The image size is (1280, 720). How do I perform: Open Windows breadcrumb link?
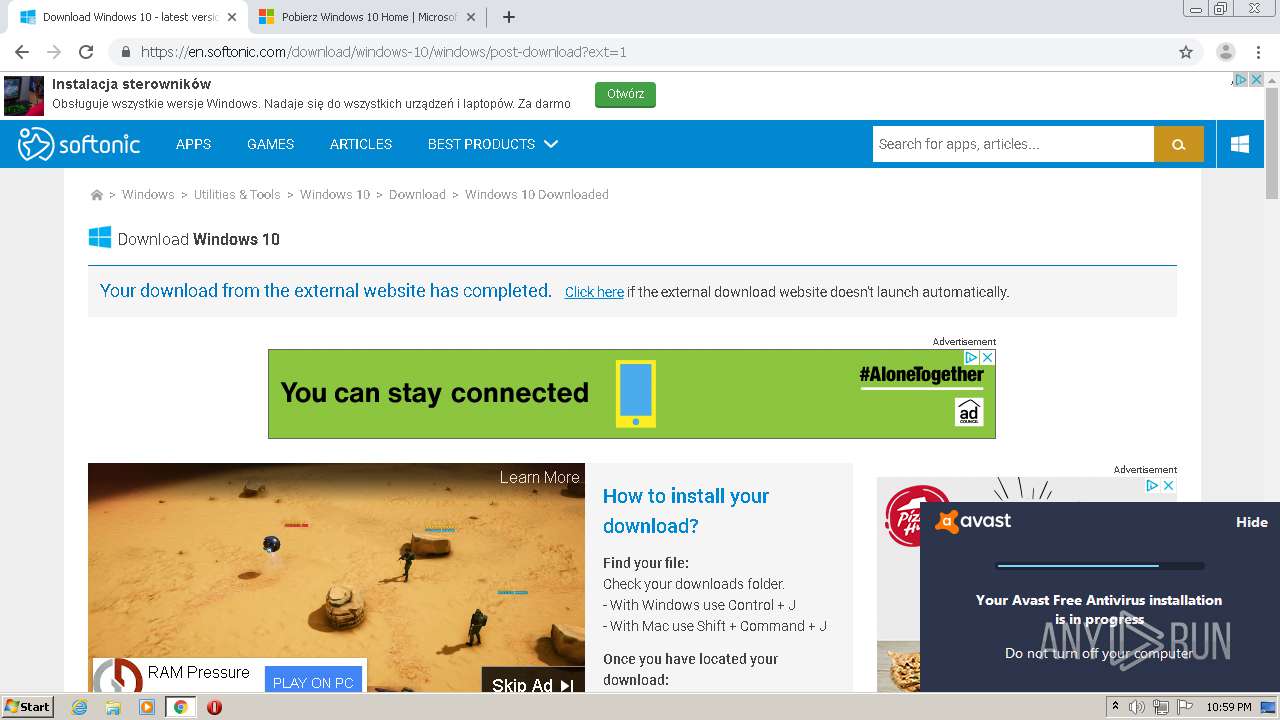[148, 195]
